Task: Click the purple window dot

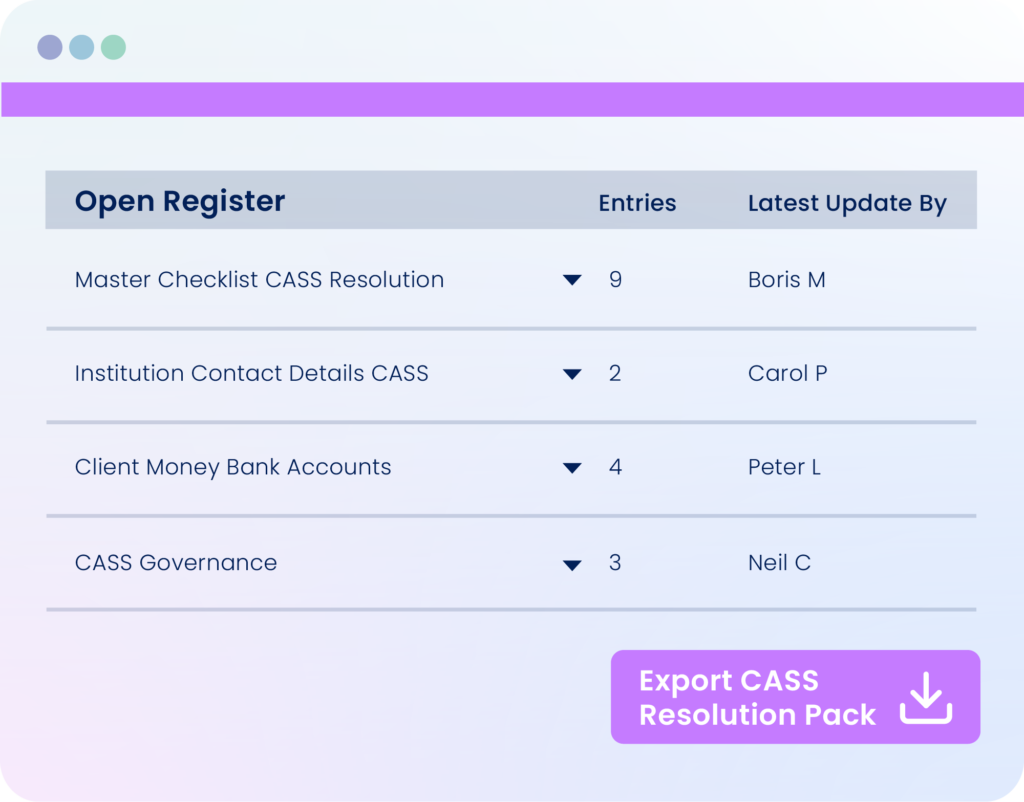Action: 50,47
